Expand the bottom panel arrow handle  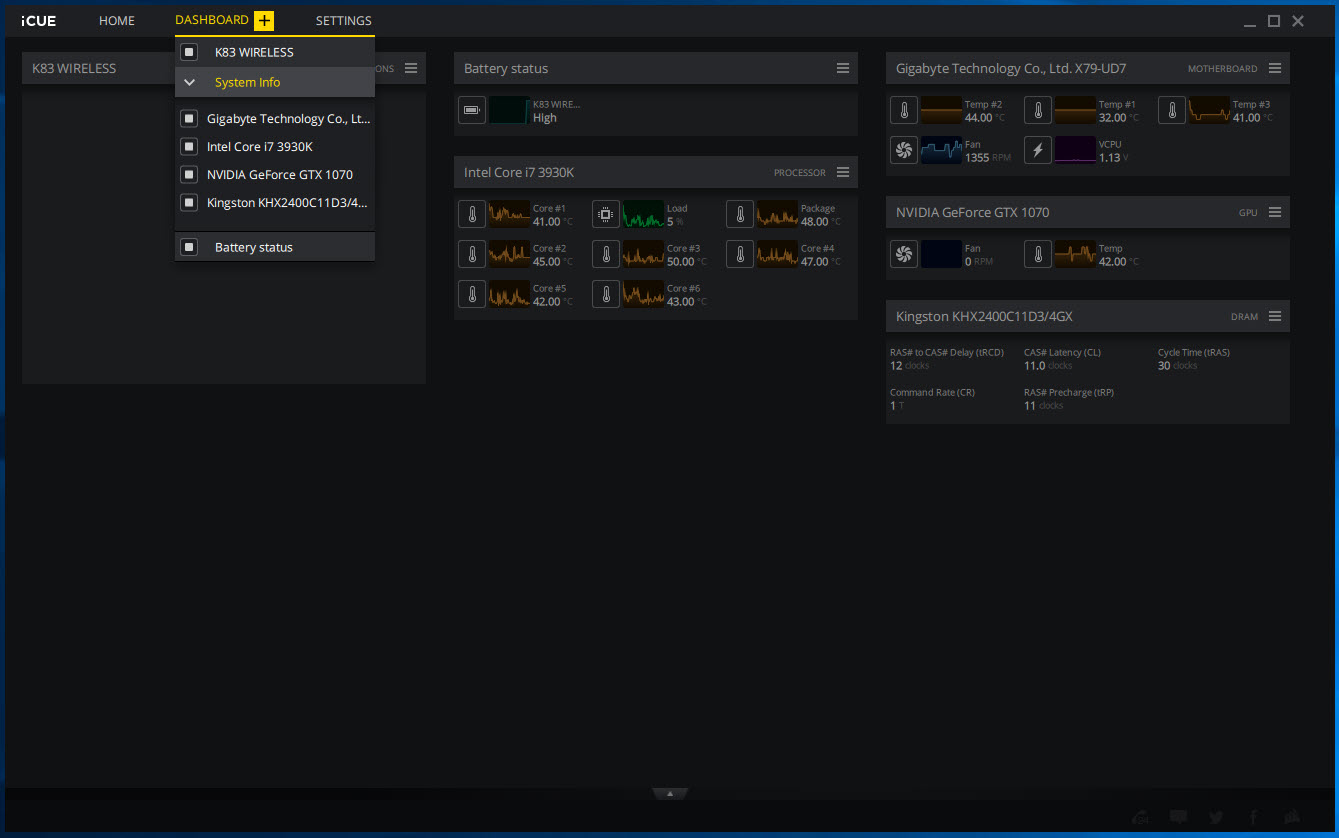click(x=670, y=793)
